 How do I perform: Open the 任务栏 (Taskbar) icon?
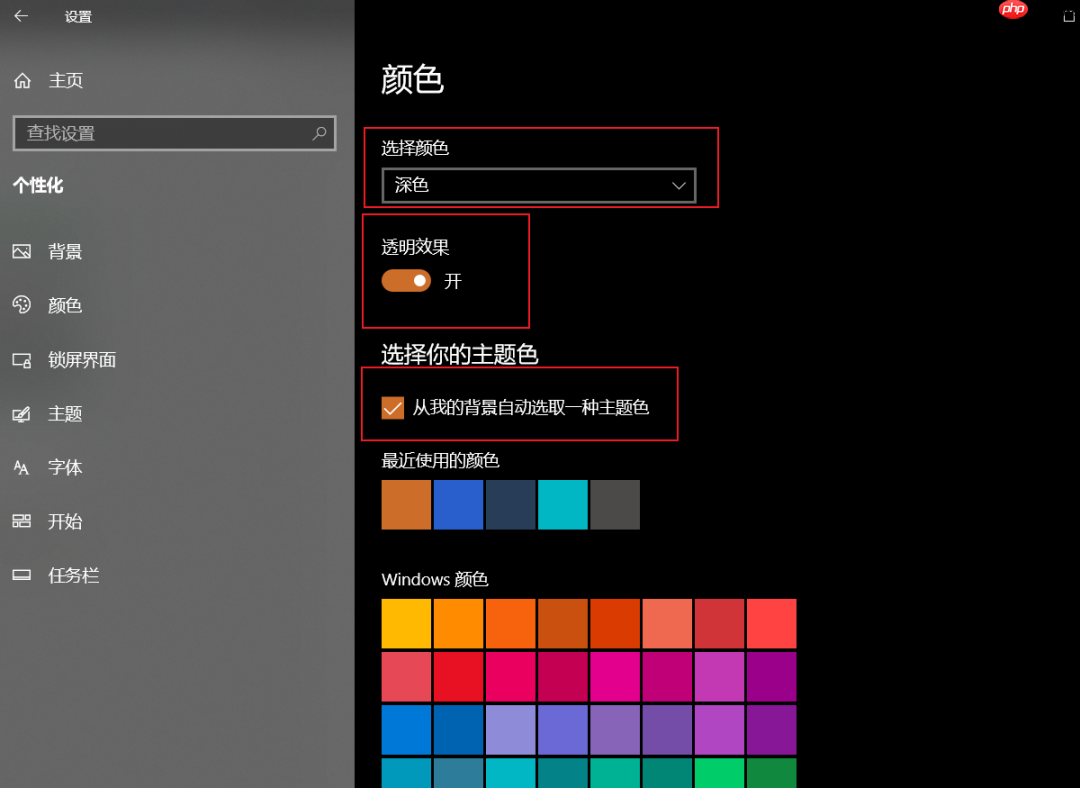[x=24, y=575]
